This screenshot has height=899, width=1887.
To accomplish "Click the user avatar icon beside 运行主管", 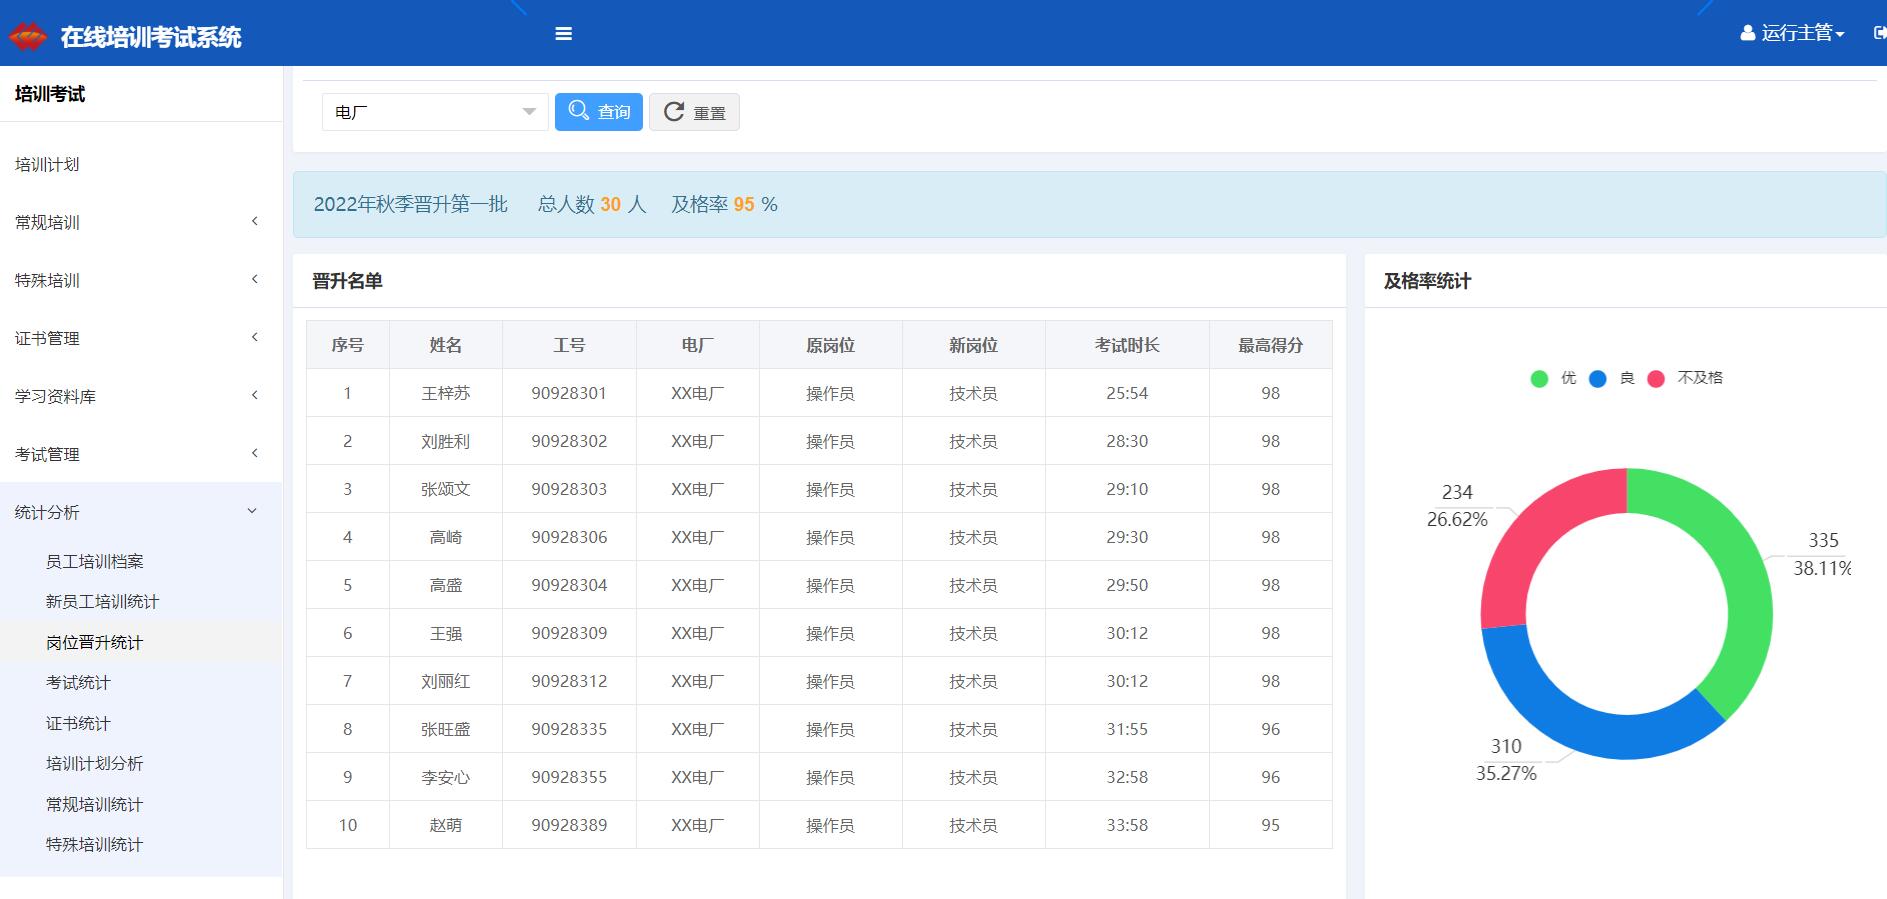I will 1748,33.
